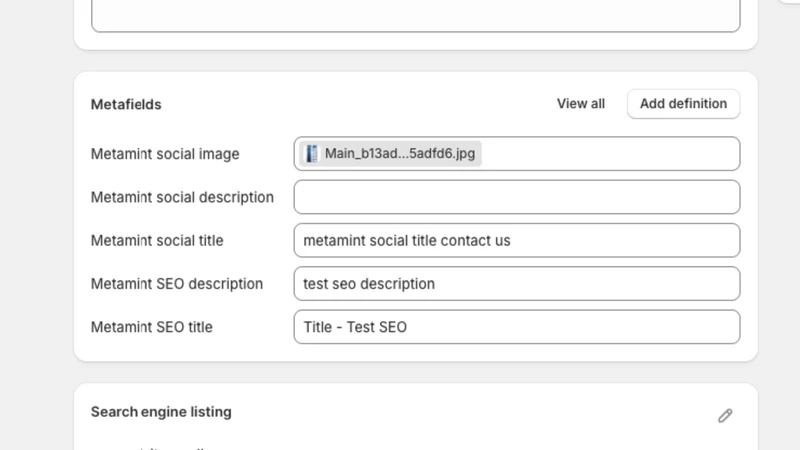Select the Search engine listing heading
Viewport: 800px width, 450px height.
point(161,412)
